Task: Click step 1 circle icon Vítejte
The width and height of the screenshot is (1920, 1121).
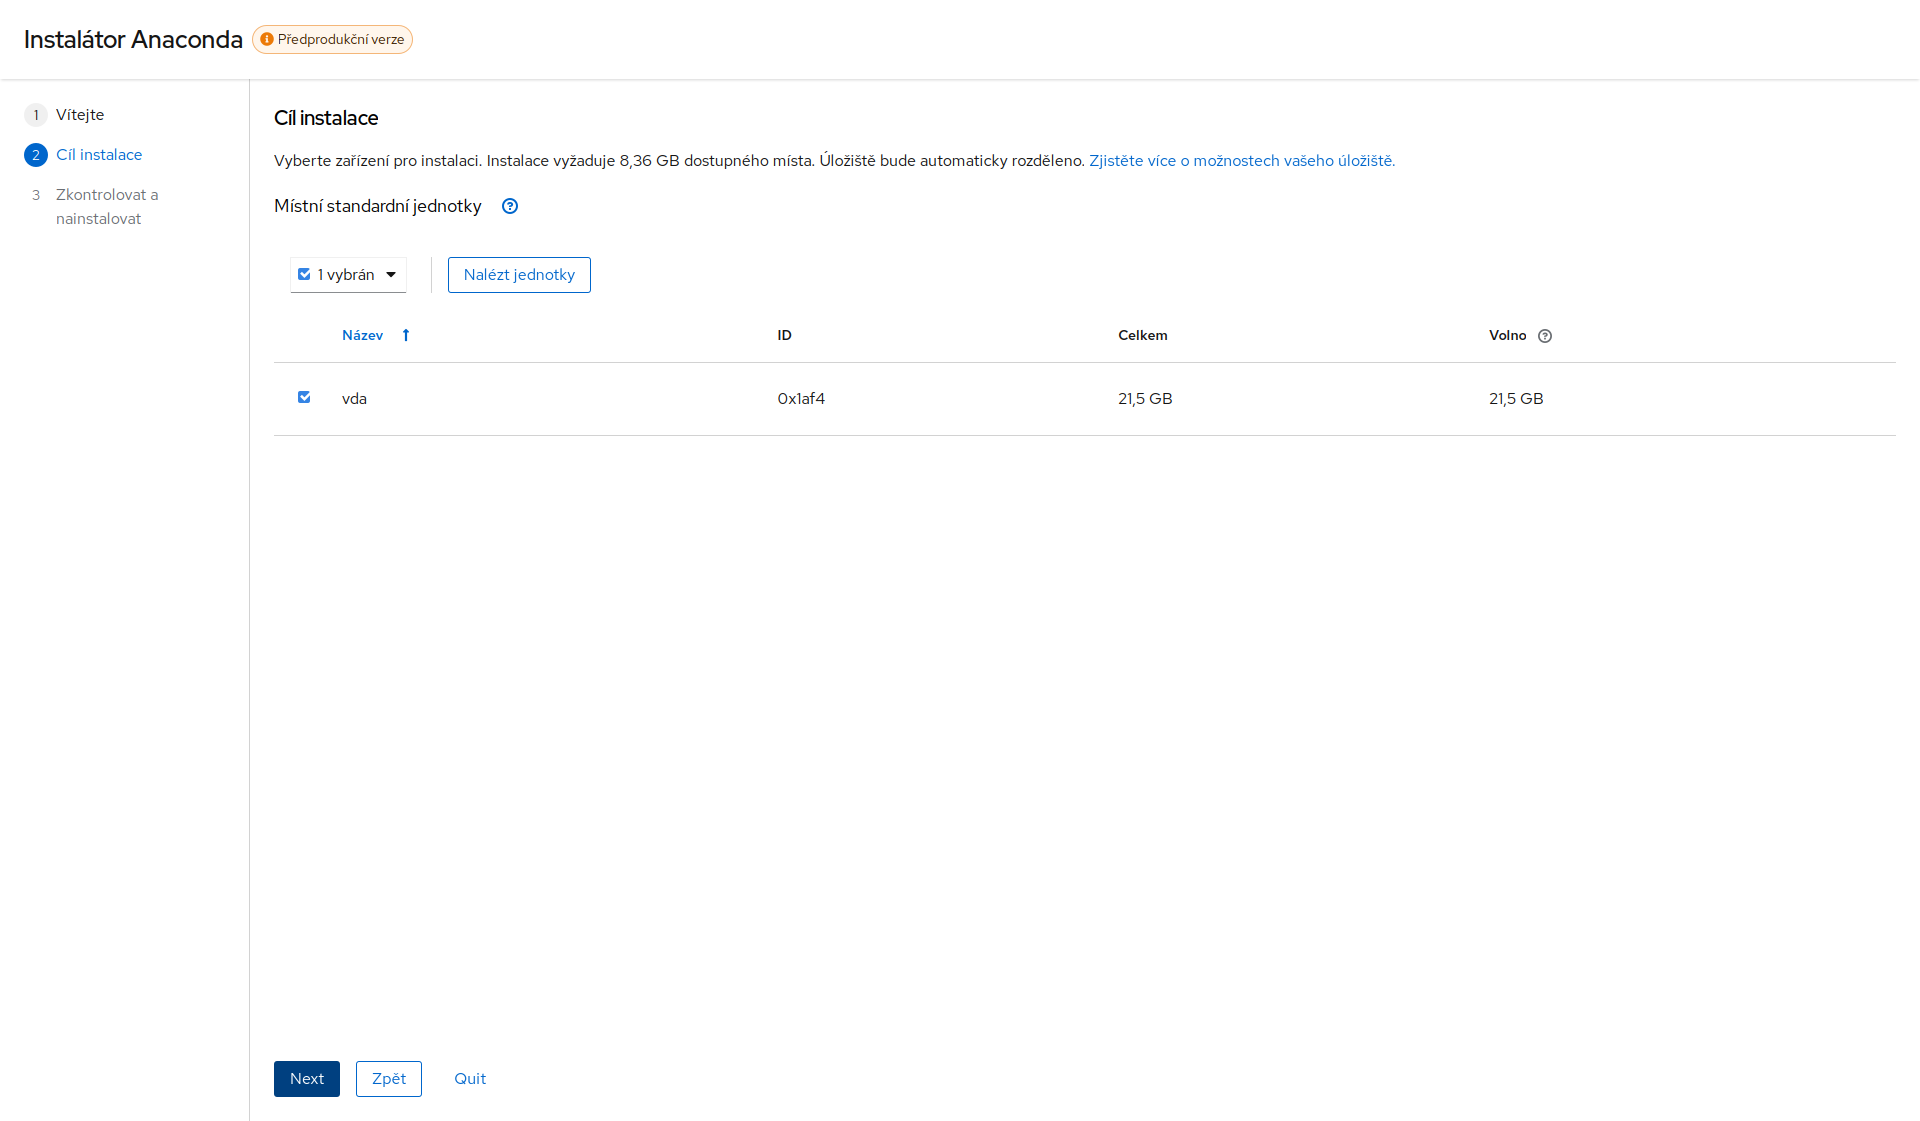Action: pyautogui.click(x=36, y=115)
